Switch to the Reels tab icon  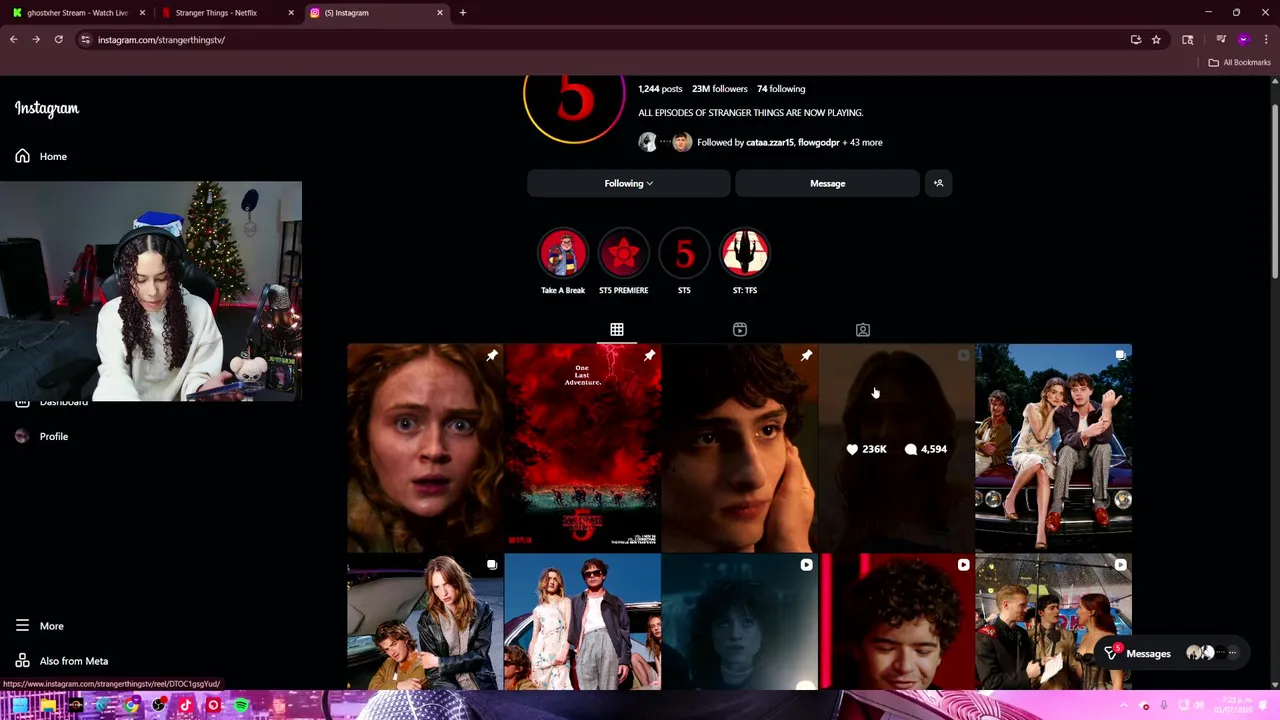(x=740, y=329)
